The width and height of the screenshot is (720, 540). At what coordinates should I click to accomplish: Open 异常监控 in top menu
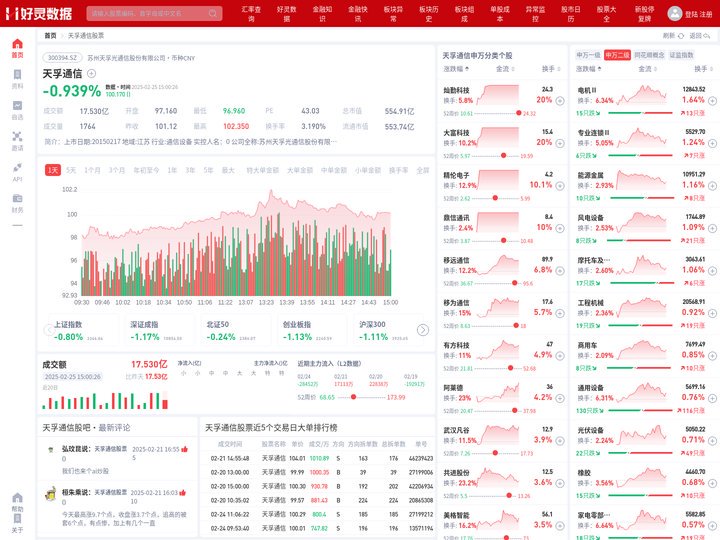(535, 14)
